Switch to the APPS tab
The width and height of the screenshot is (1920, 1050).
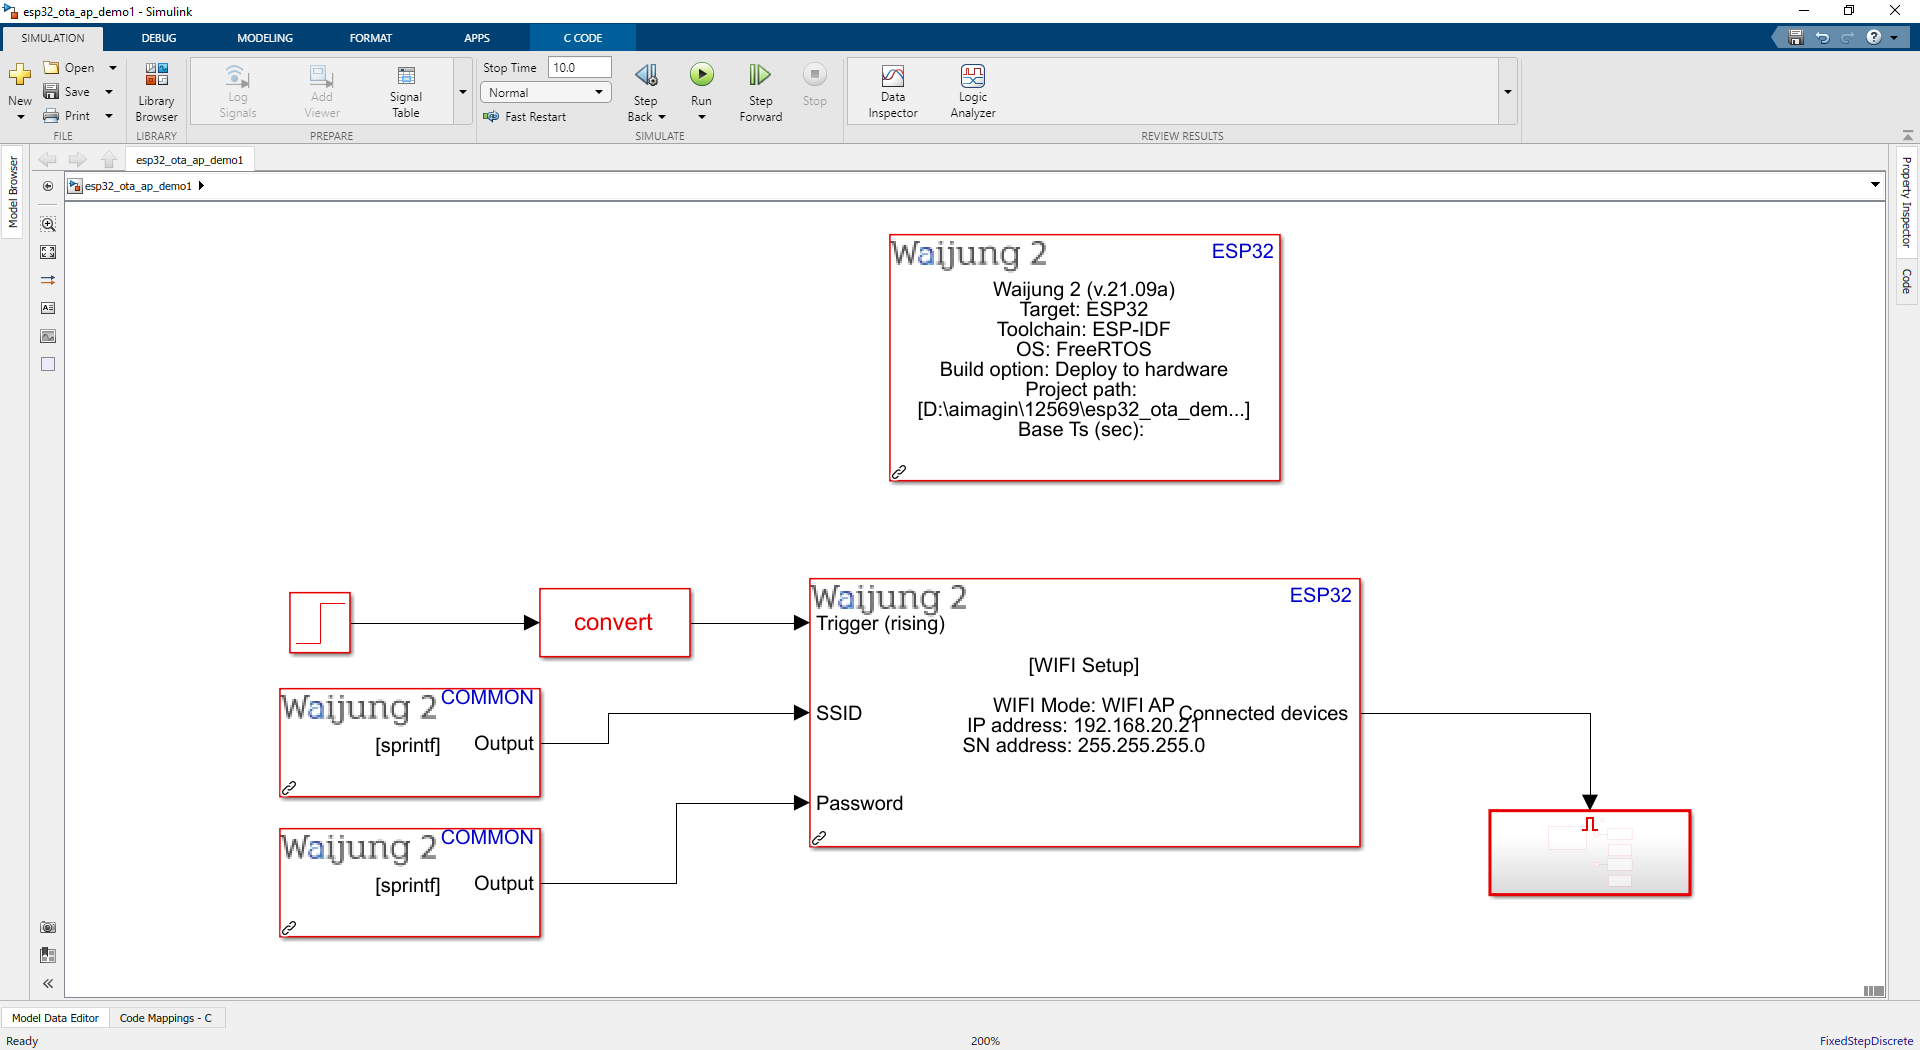pyautogui.click(x=477, y=38)
